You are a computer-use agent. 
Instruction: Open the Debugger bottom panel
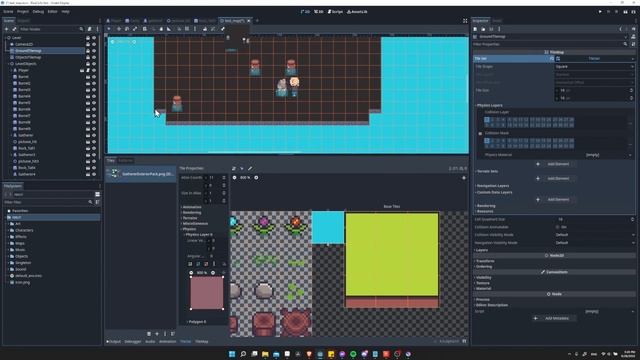133,342
